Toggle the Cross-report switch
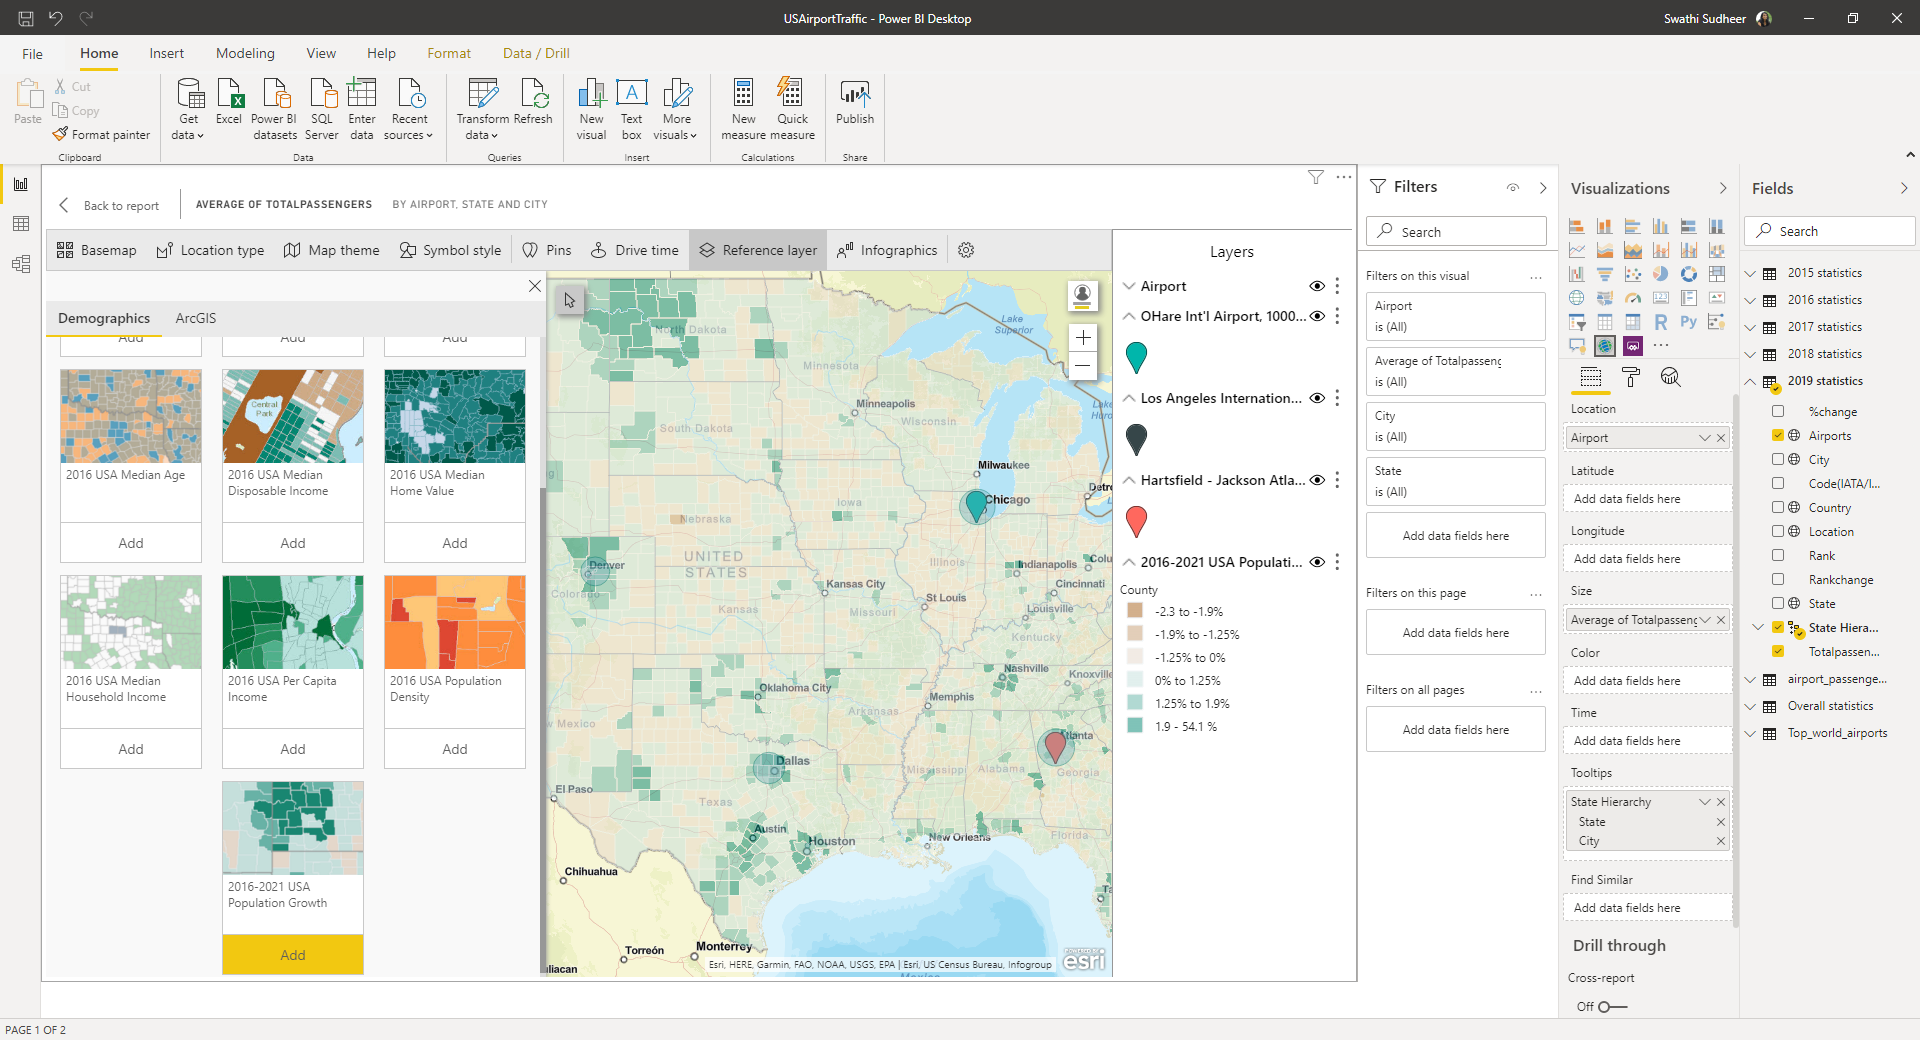Image resolution: width=1920 pixels, height=1040 pixels. tap(1612, 1007)
